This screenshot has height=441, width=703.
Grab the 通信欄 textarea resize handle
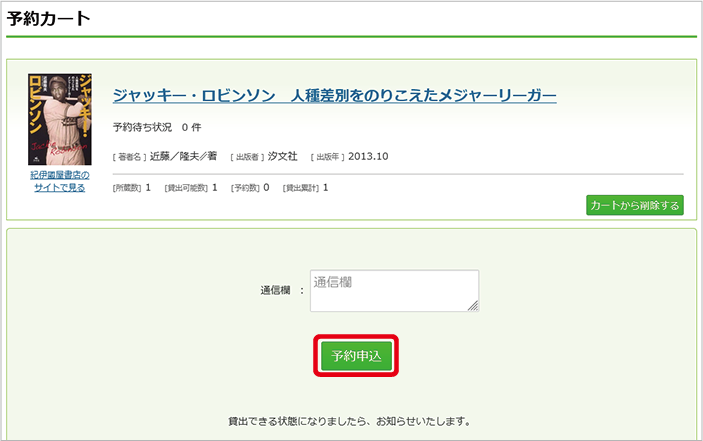coord(473,307)
